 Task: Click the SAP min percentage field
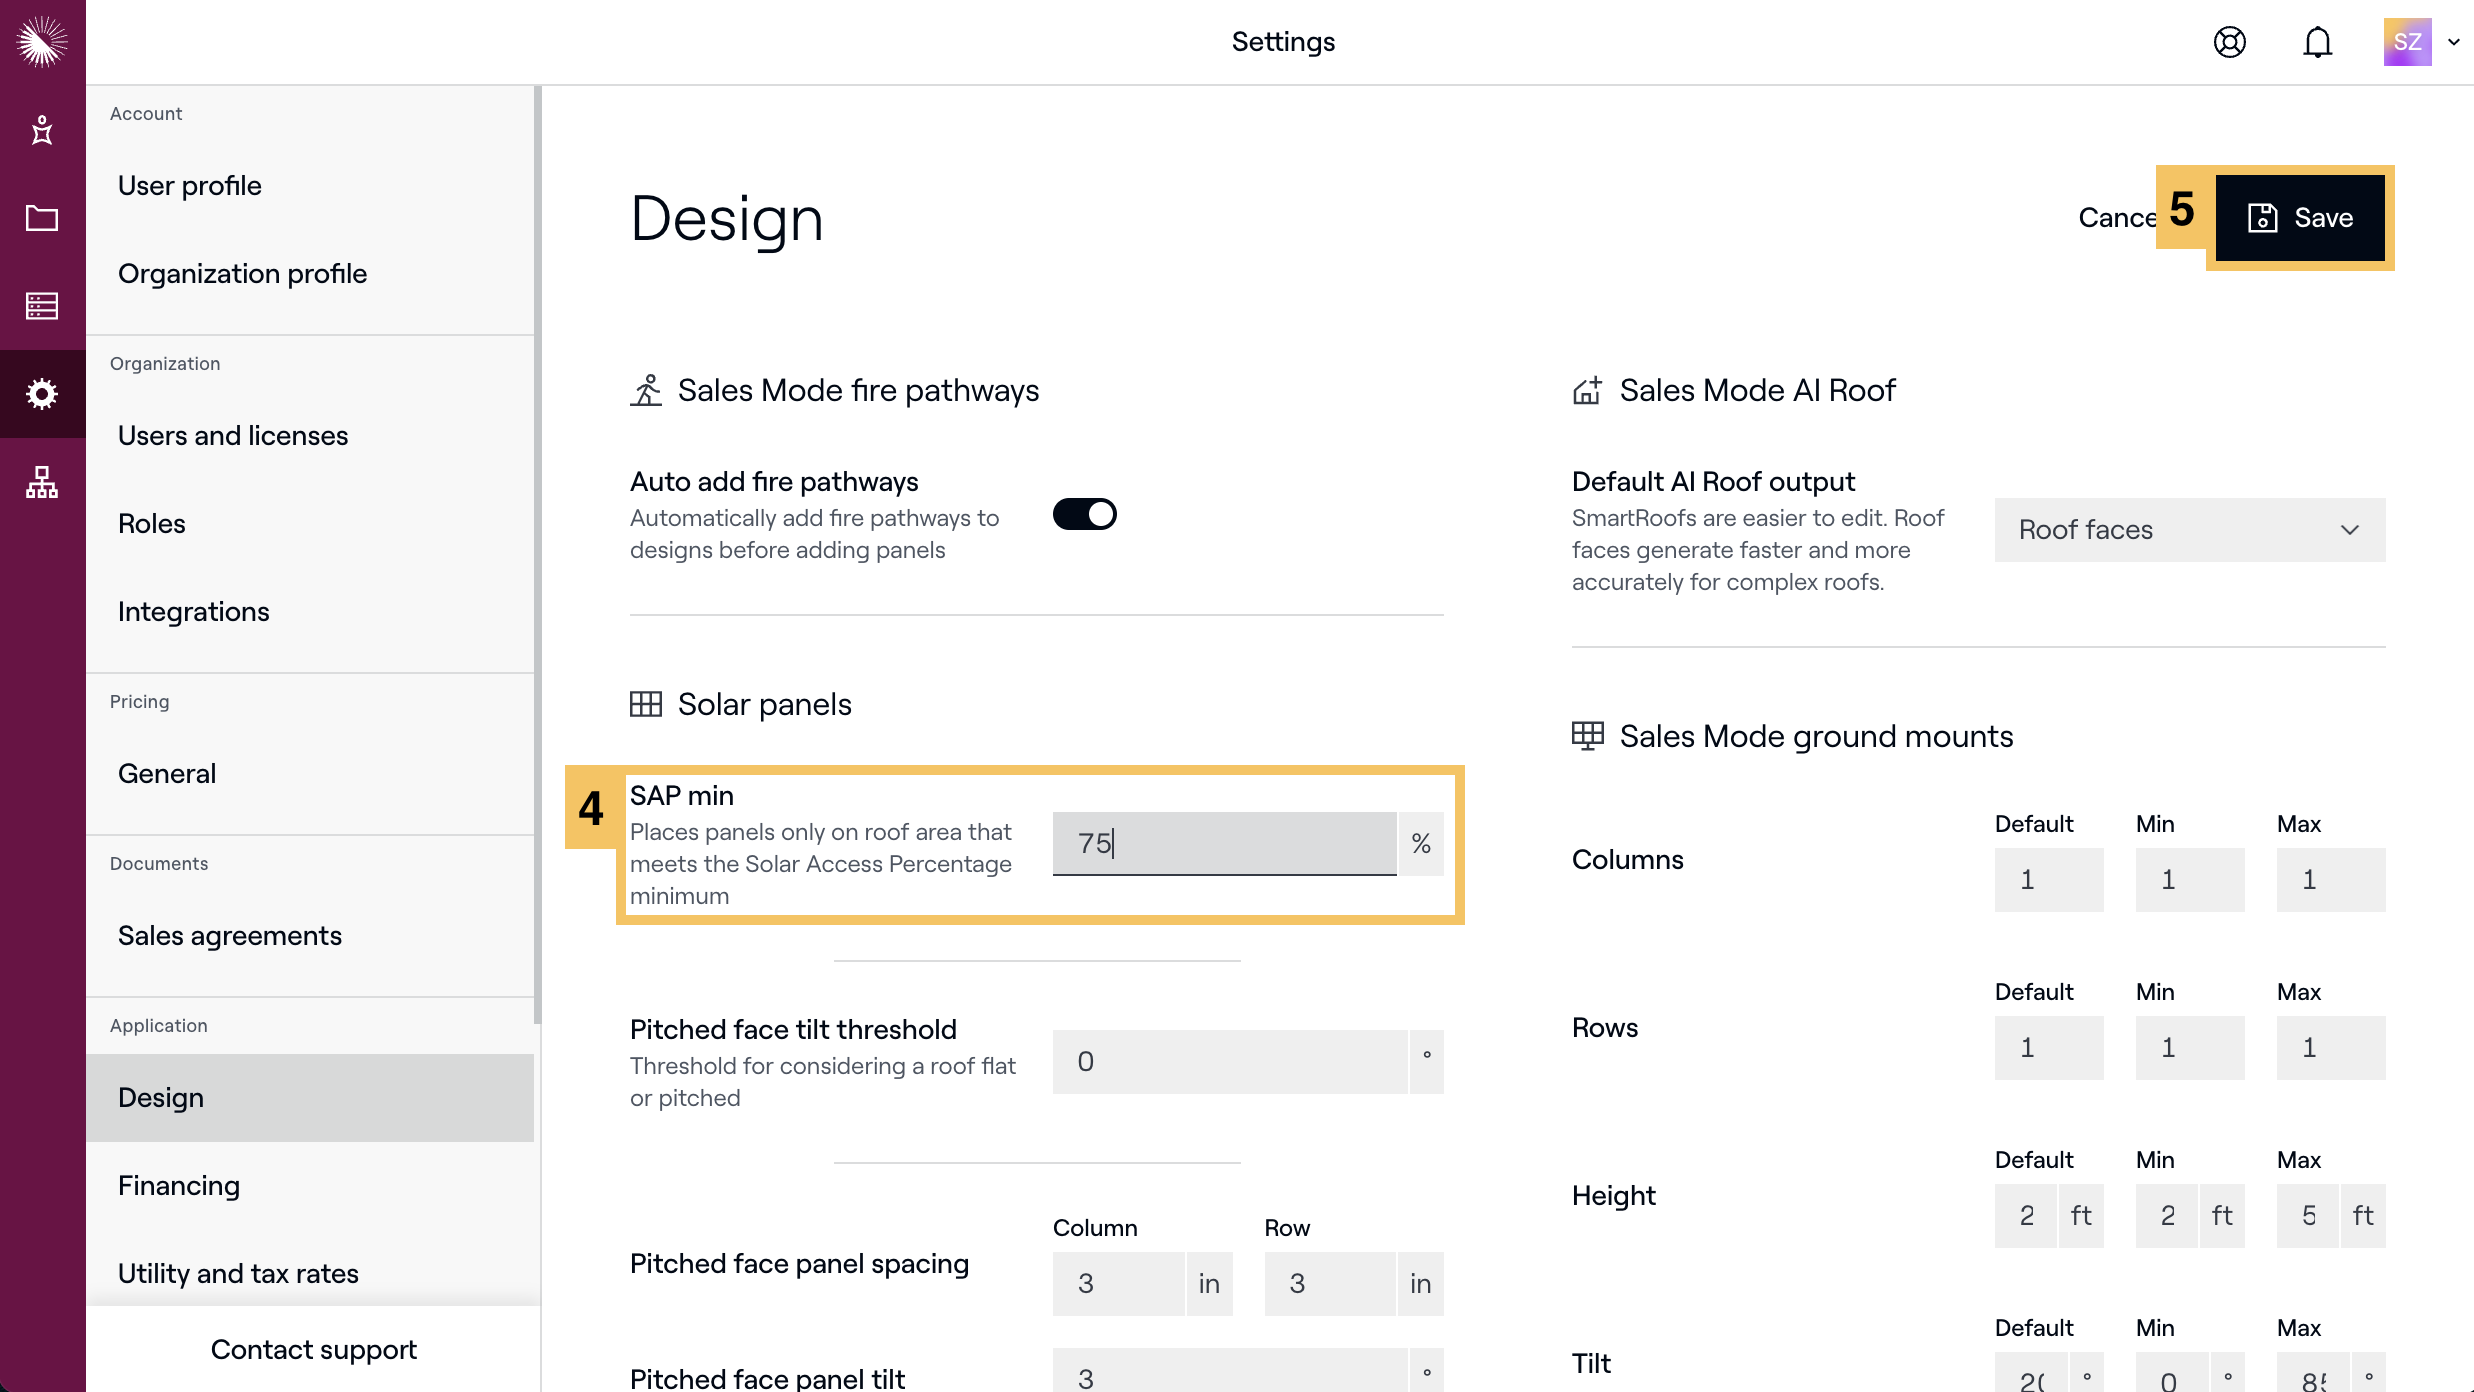1223,843
